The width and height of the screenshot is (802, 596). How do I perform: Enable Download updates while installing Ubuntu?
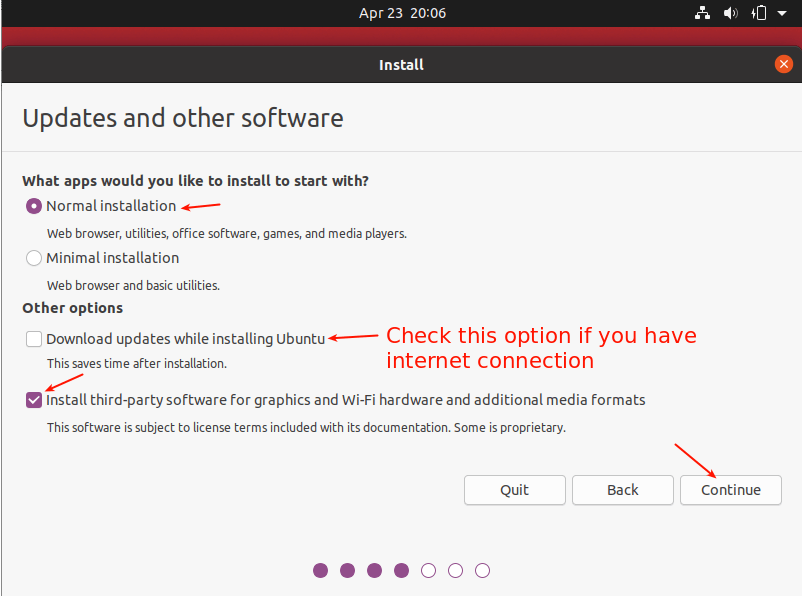[x=34, y=339]
